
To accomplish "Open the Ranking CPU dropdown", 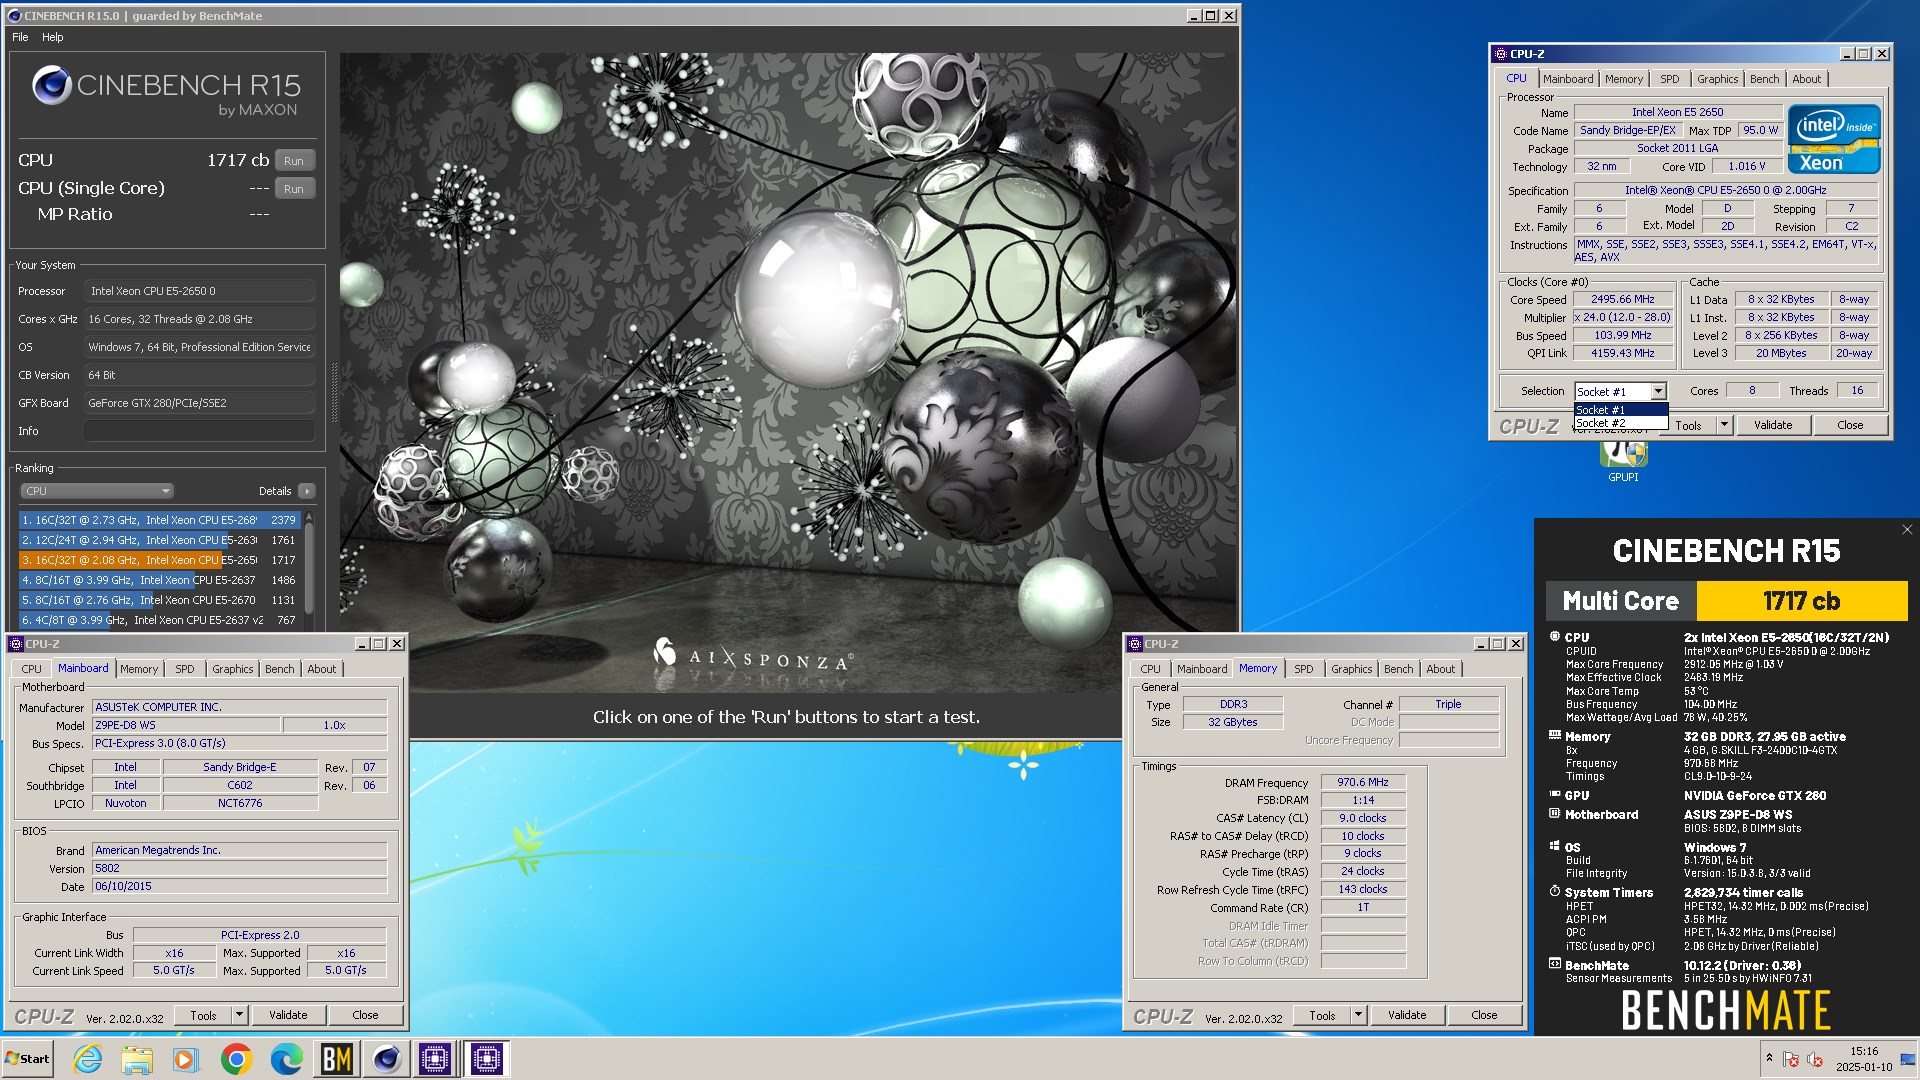I will (x=97, y=491).
